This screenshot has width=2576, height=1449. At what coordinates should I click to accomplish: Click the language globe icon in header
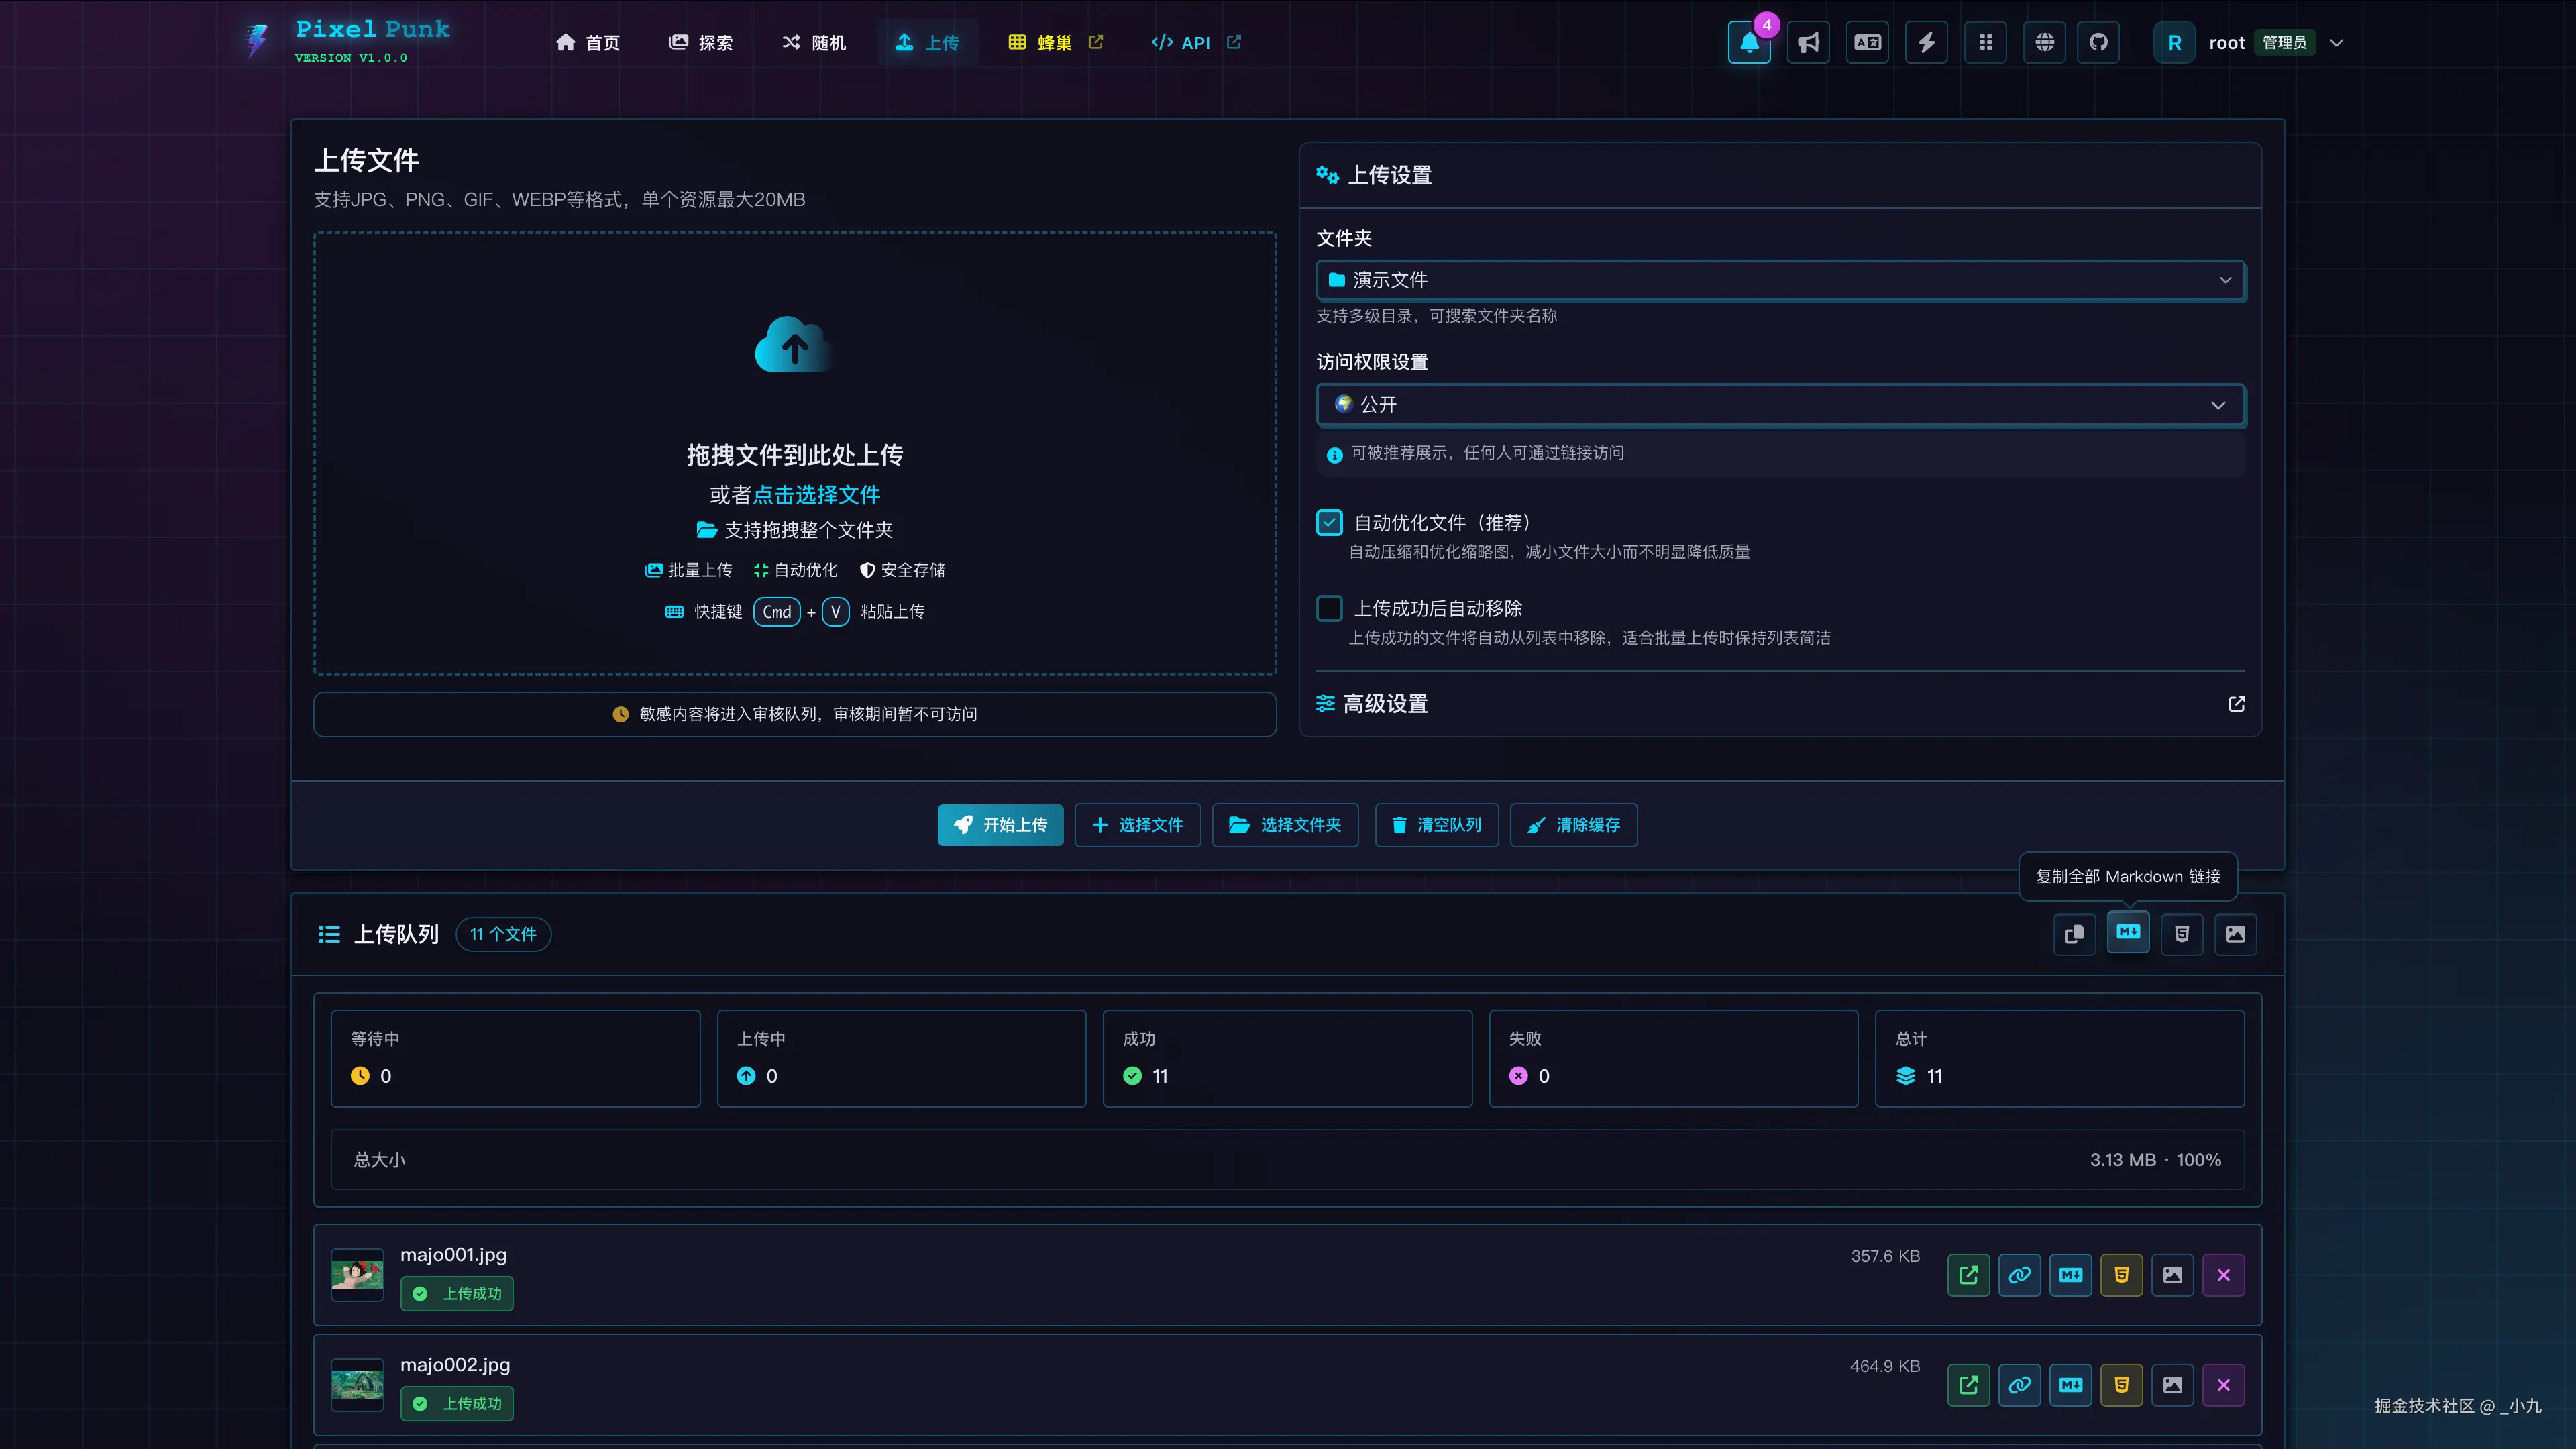point(2044,43)
